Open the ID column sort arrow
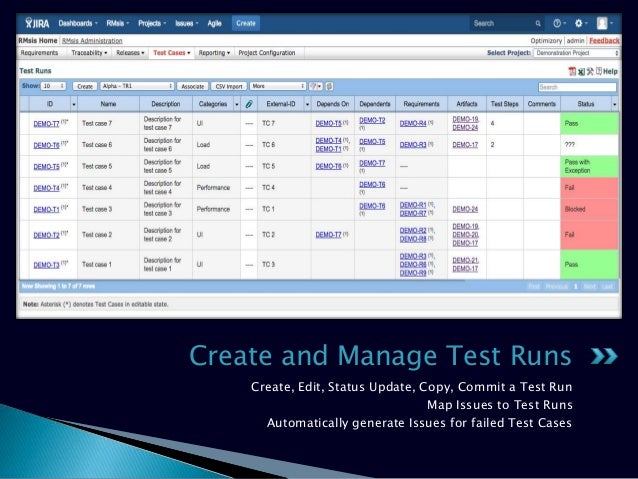Screen dimensions: 638x479 click(74, 105)
